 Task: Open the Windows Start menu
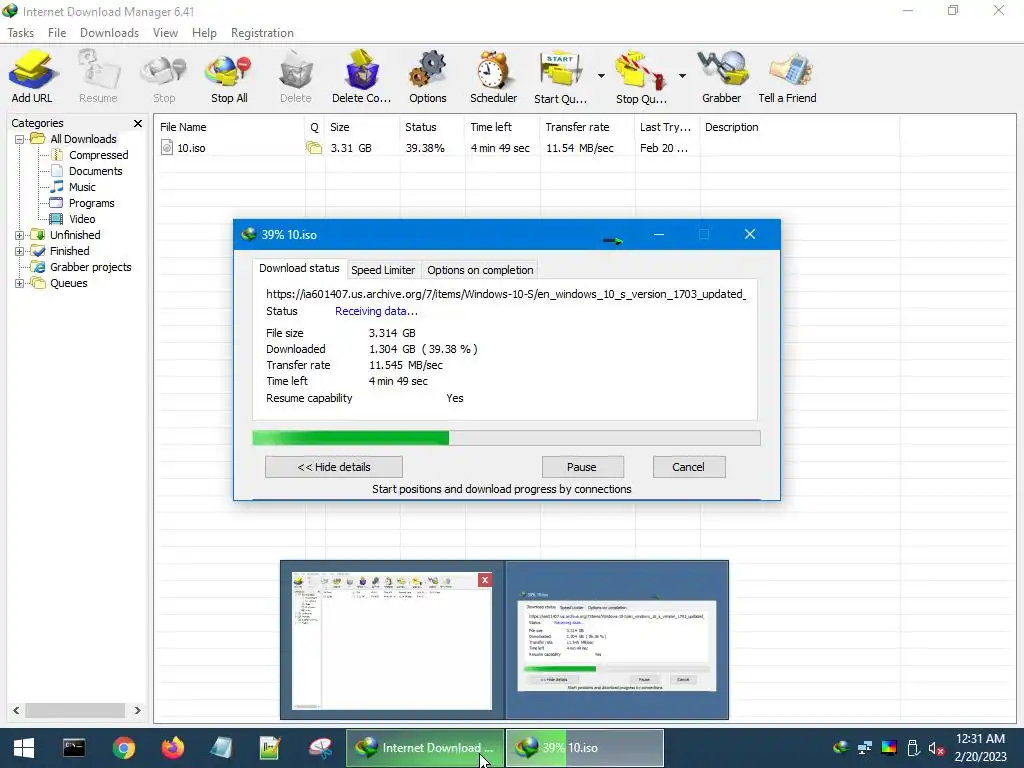24,748
